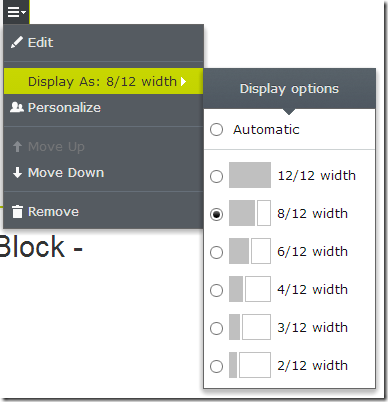Click the 3/12 width layout thumbnail
The width and height of the screenshot is (388, 402).
(x=250, y=327)
